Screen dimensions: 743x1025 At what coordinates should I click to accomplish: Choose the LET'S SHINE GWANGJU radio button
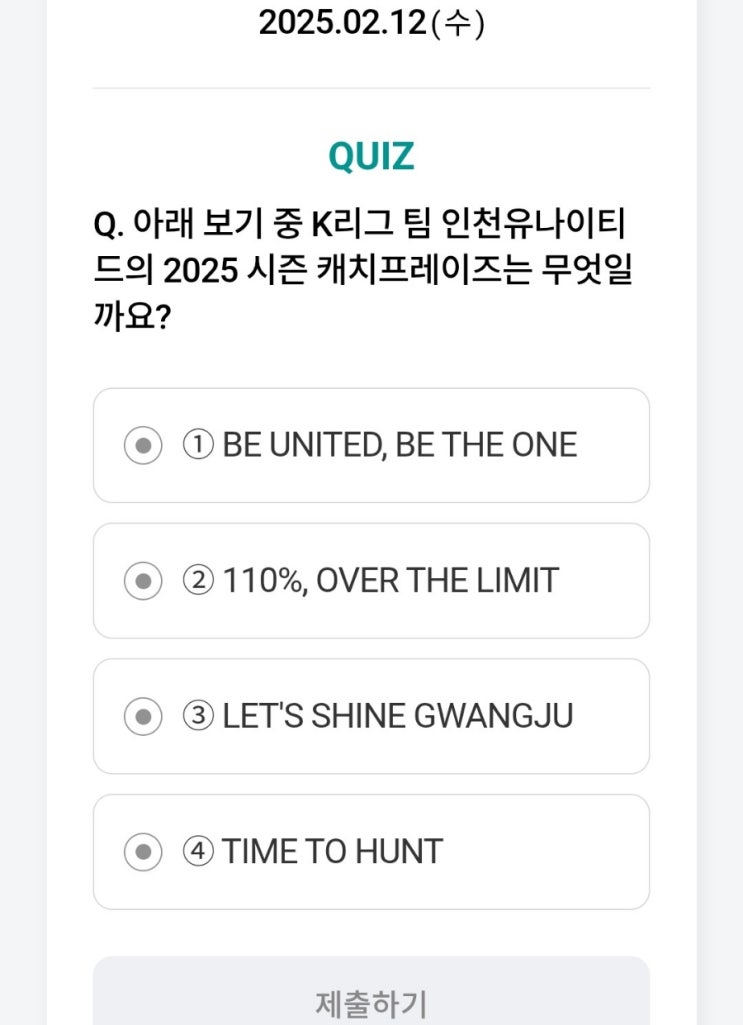coord(143,716)
